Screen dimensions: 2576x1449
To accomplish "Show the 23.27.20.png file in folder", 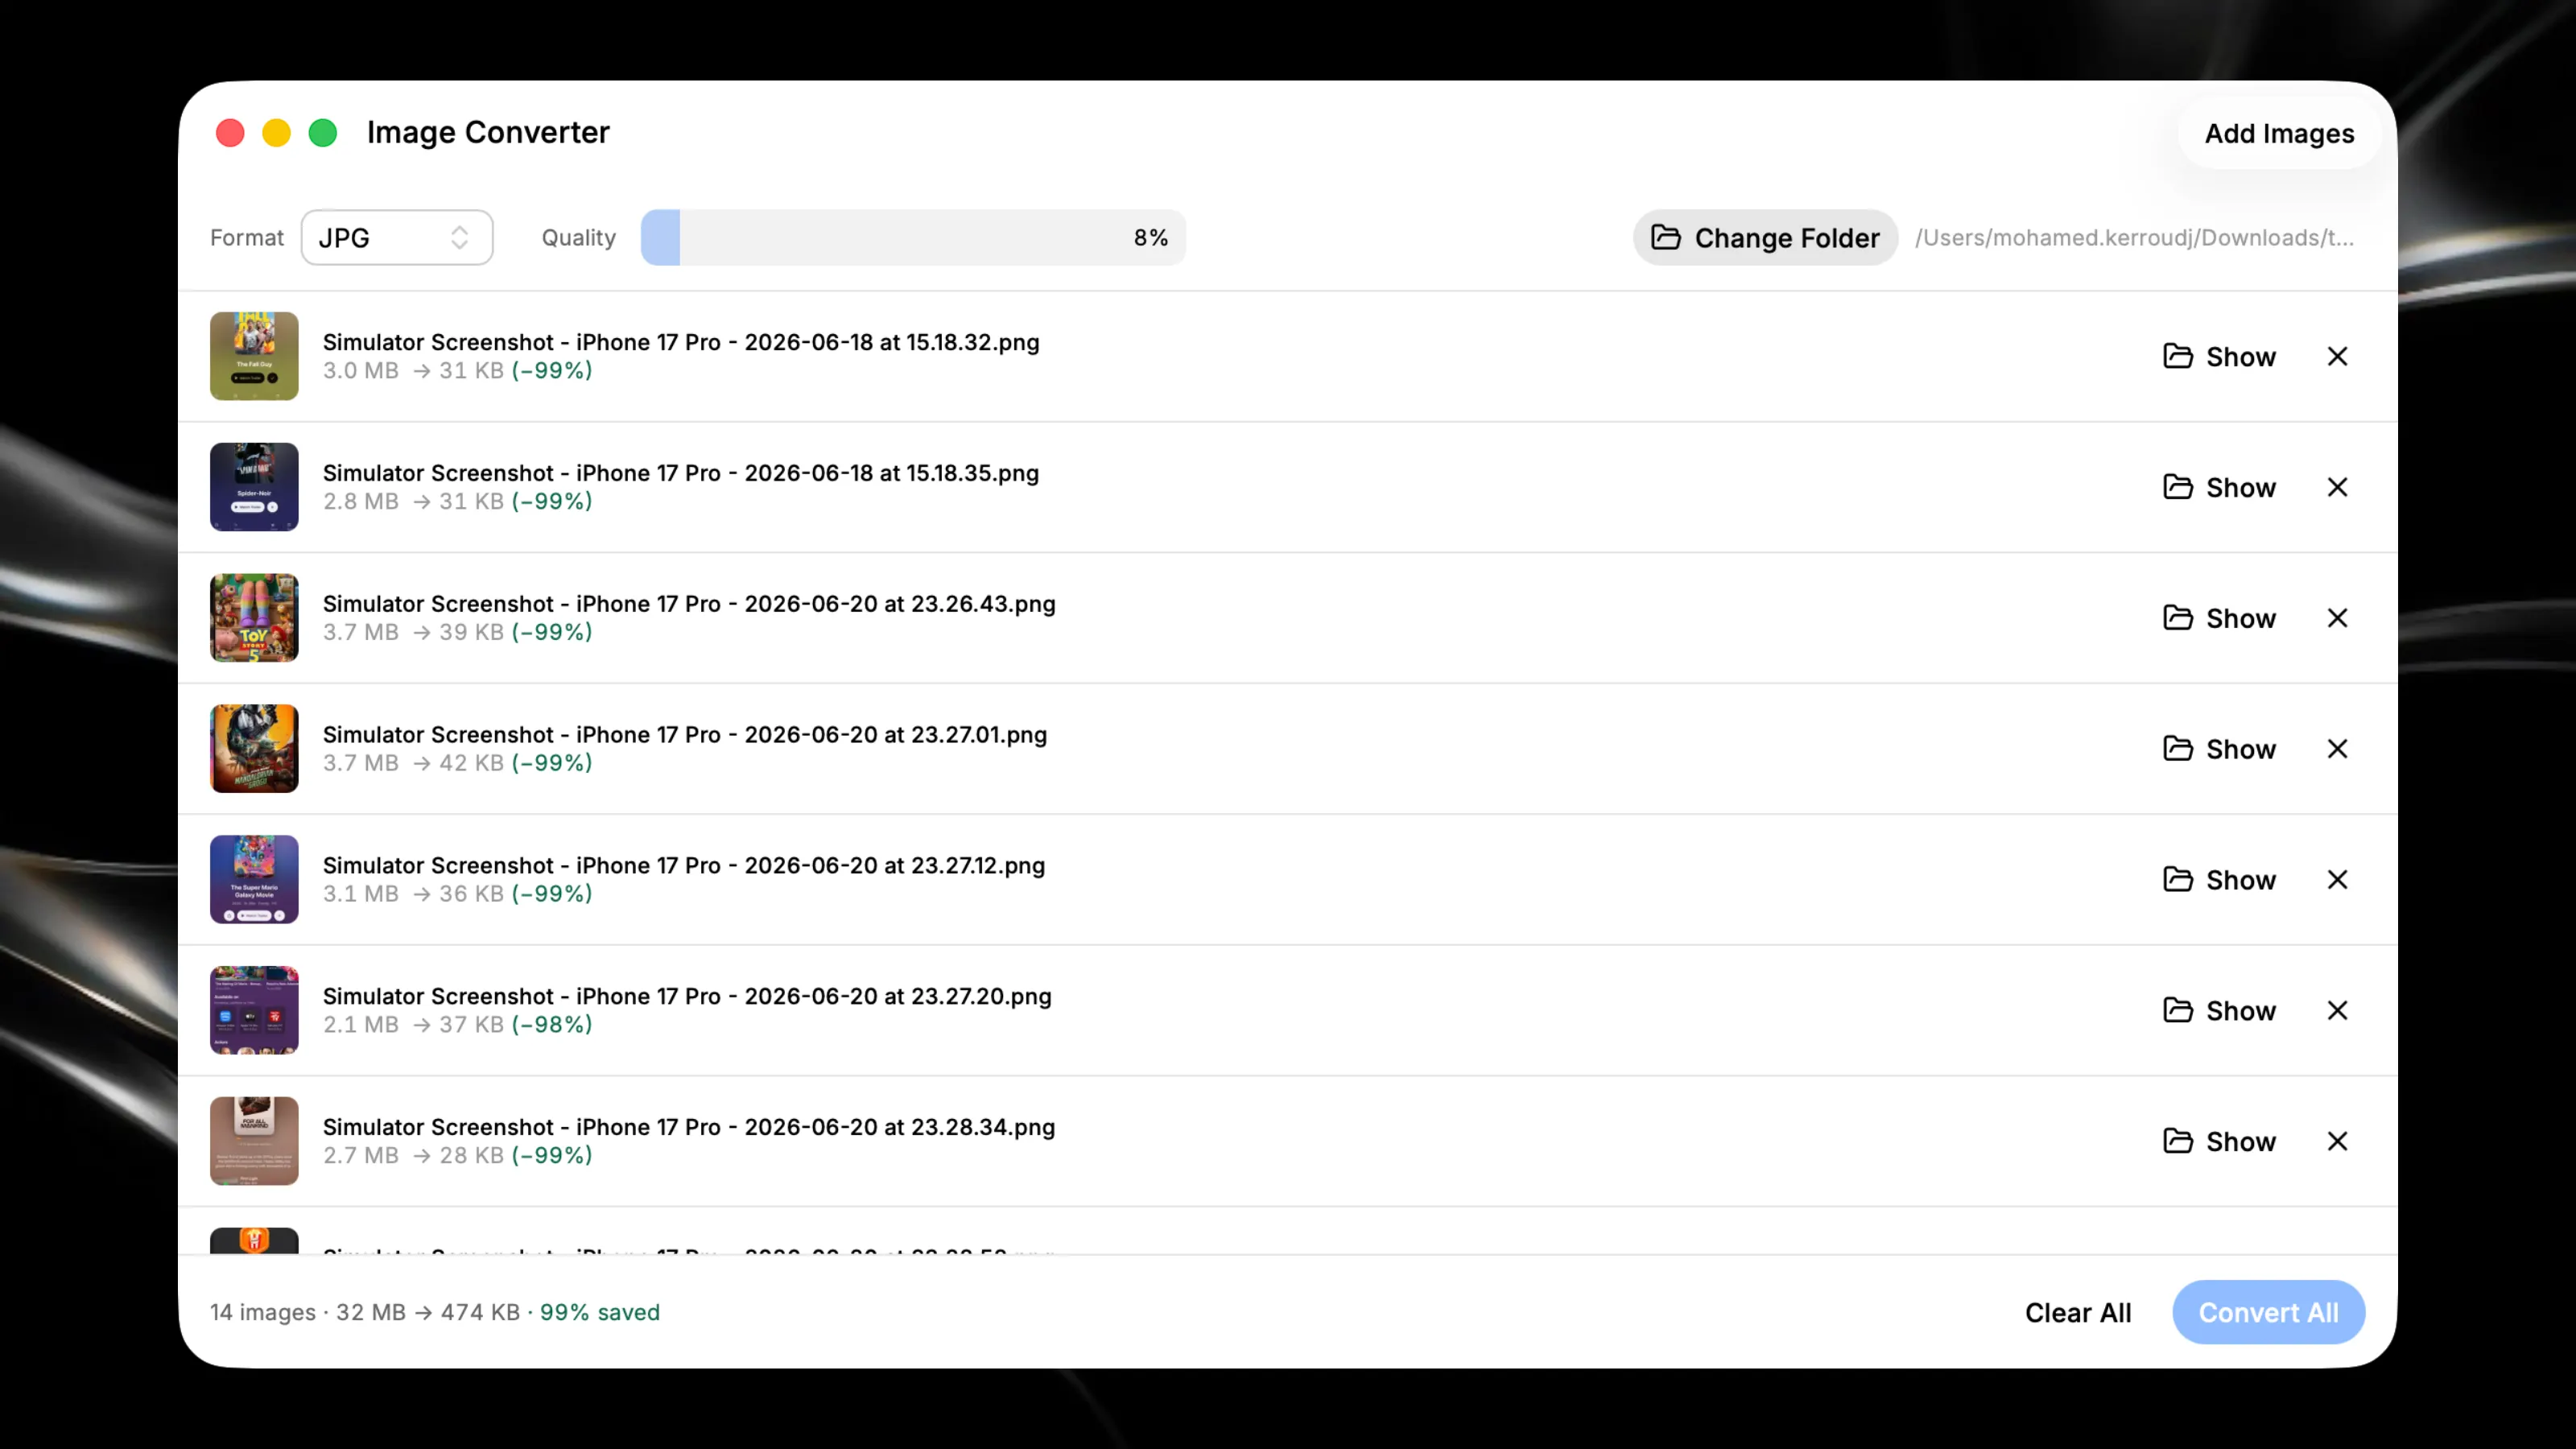I will pos(2219,1011).
